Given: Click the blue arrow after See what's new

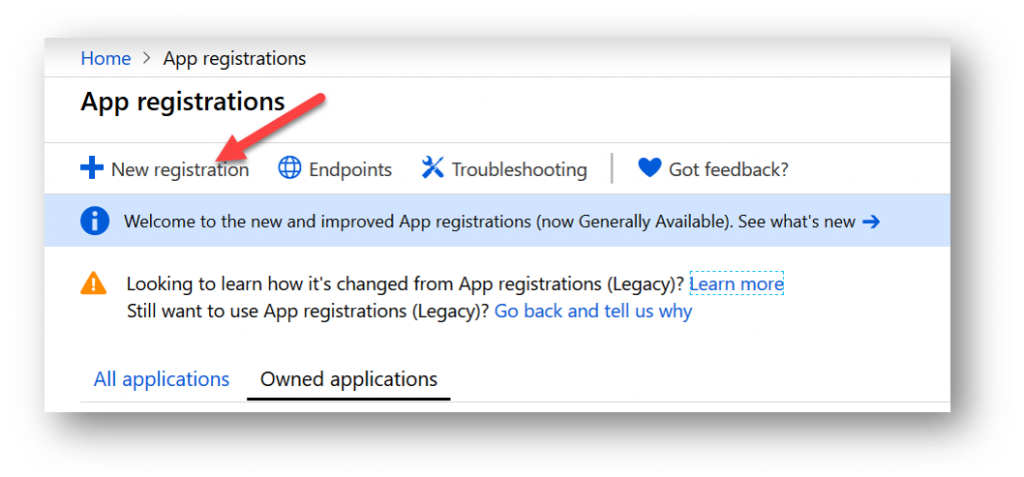Looking at the screenshot, I should click(871, 222).
